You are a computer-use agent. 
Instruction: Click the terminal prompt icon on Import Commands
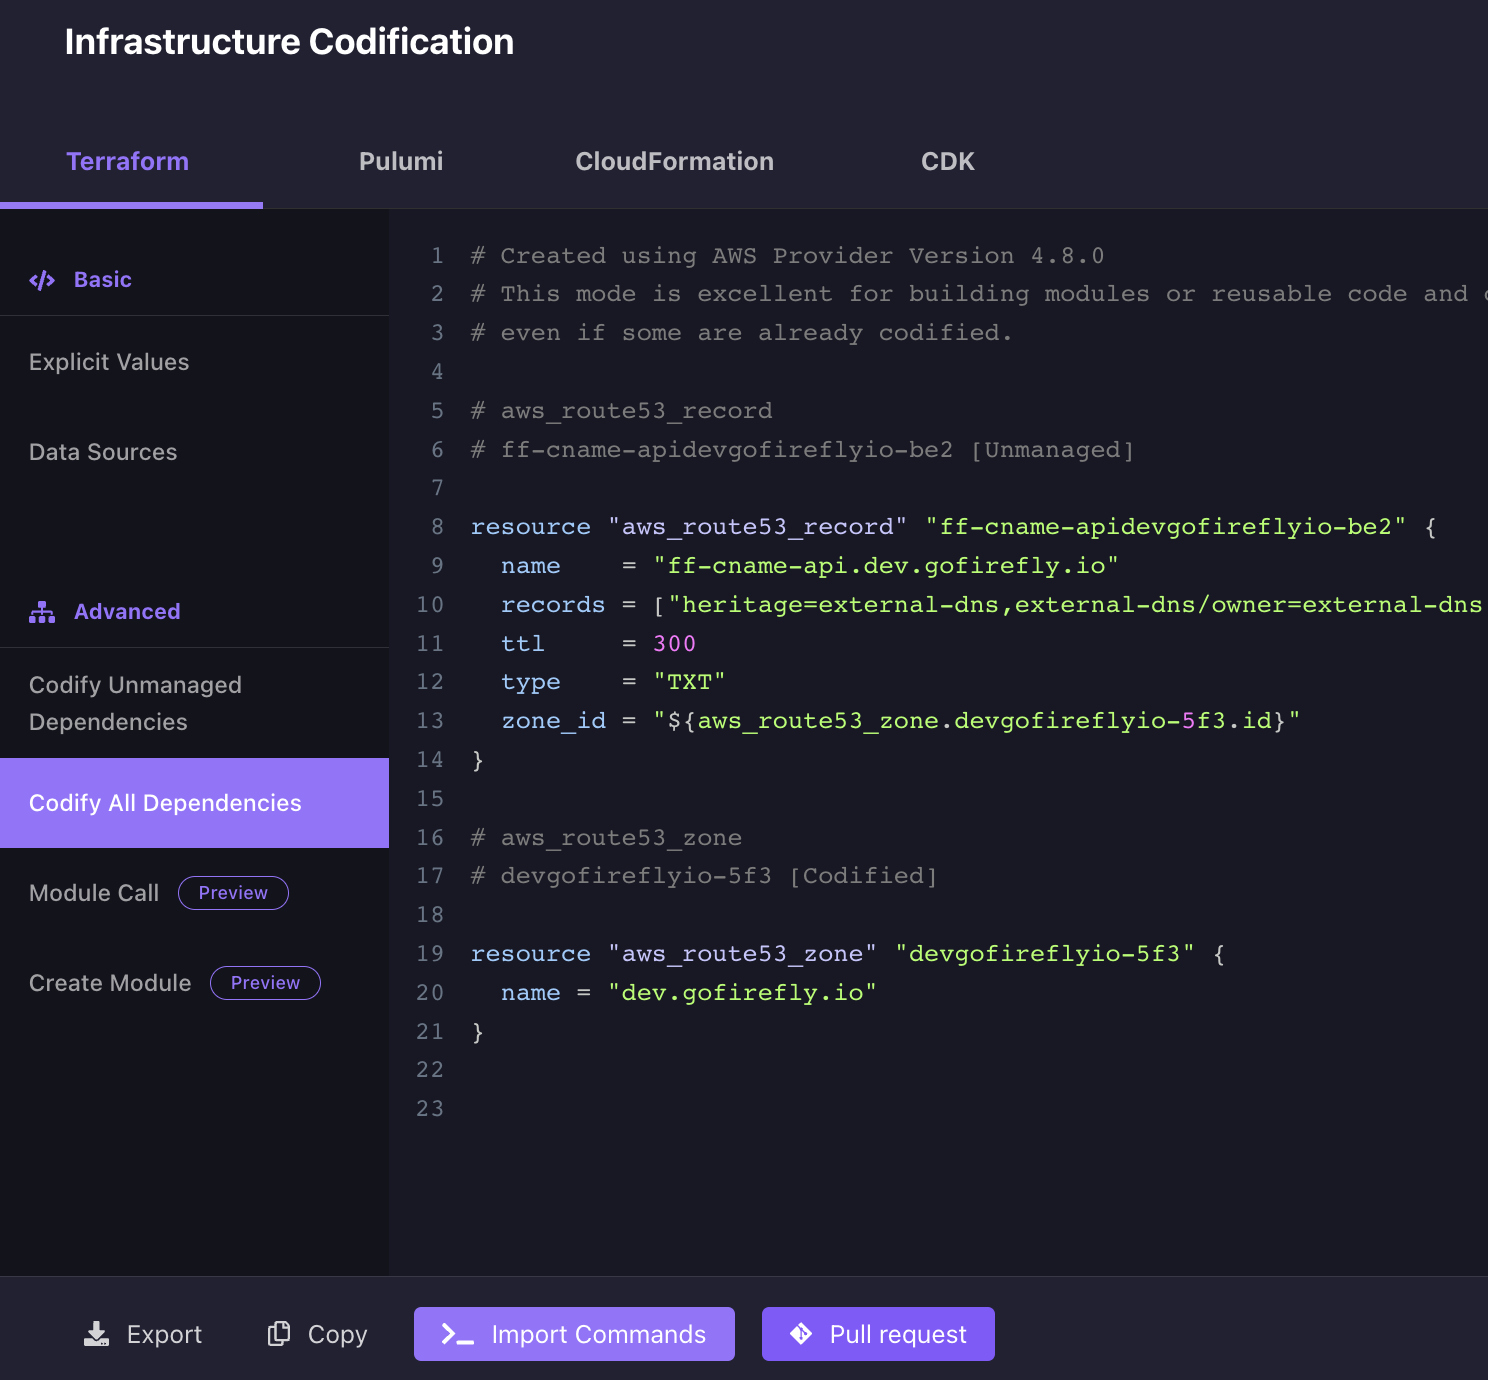click(457, 1335)
